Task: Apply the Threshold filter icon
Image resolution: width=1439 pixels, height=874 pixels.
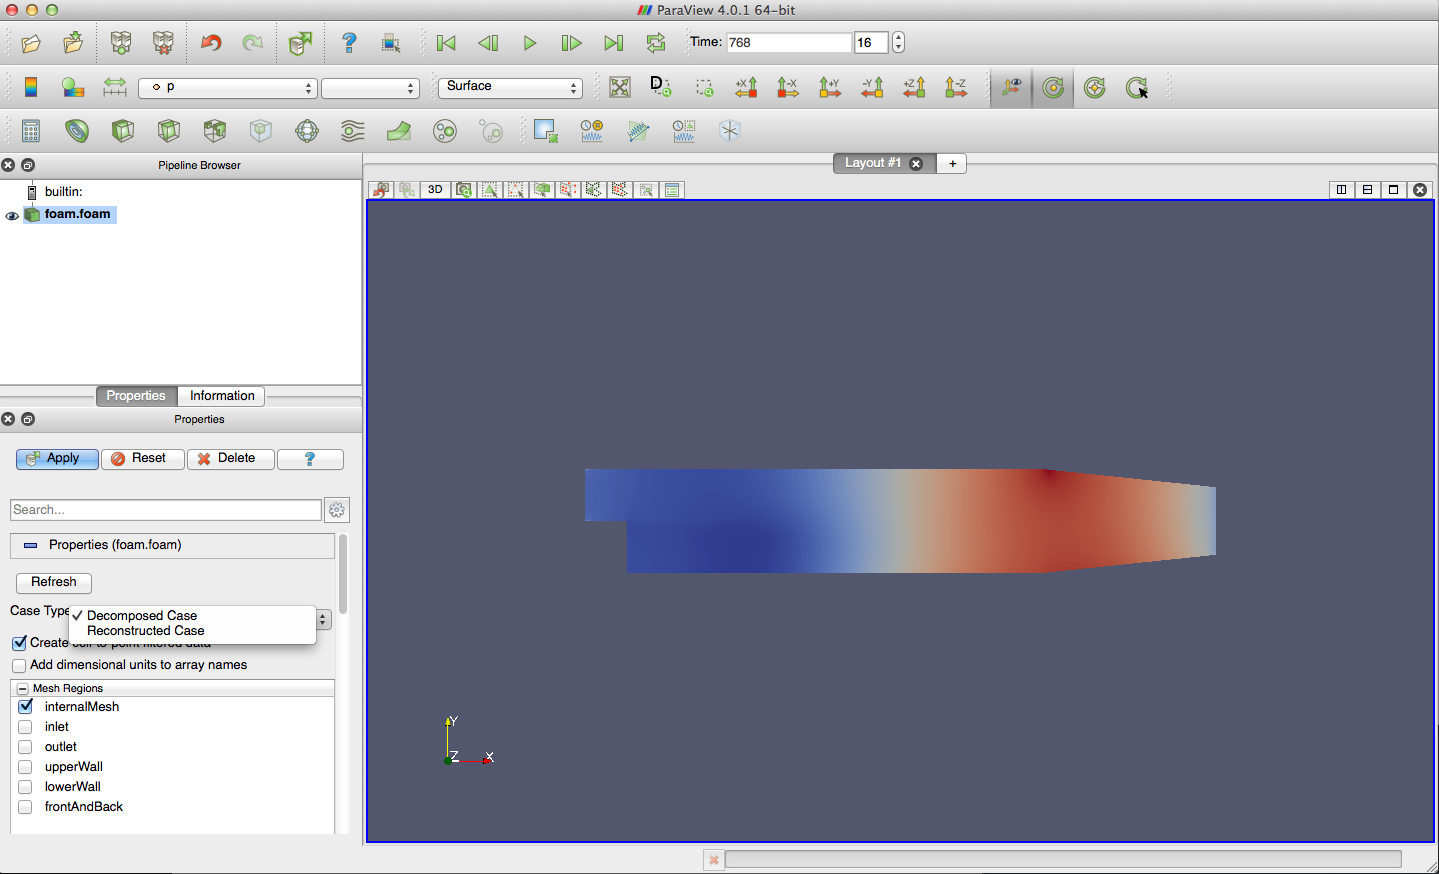Action: coord(215,131)
